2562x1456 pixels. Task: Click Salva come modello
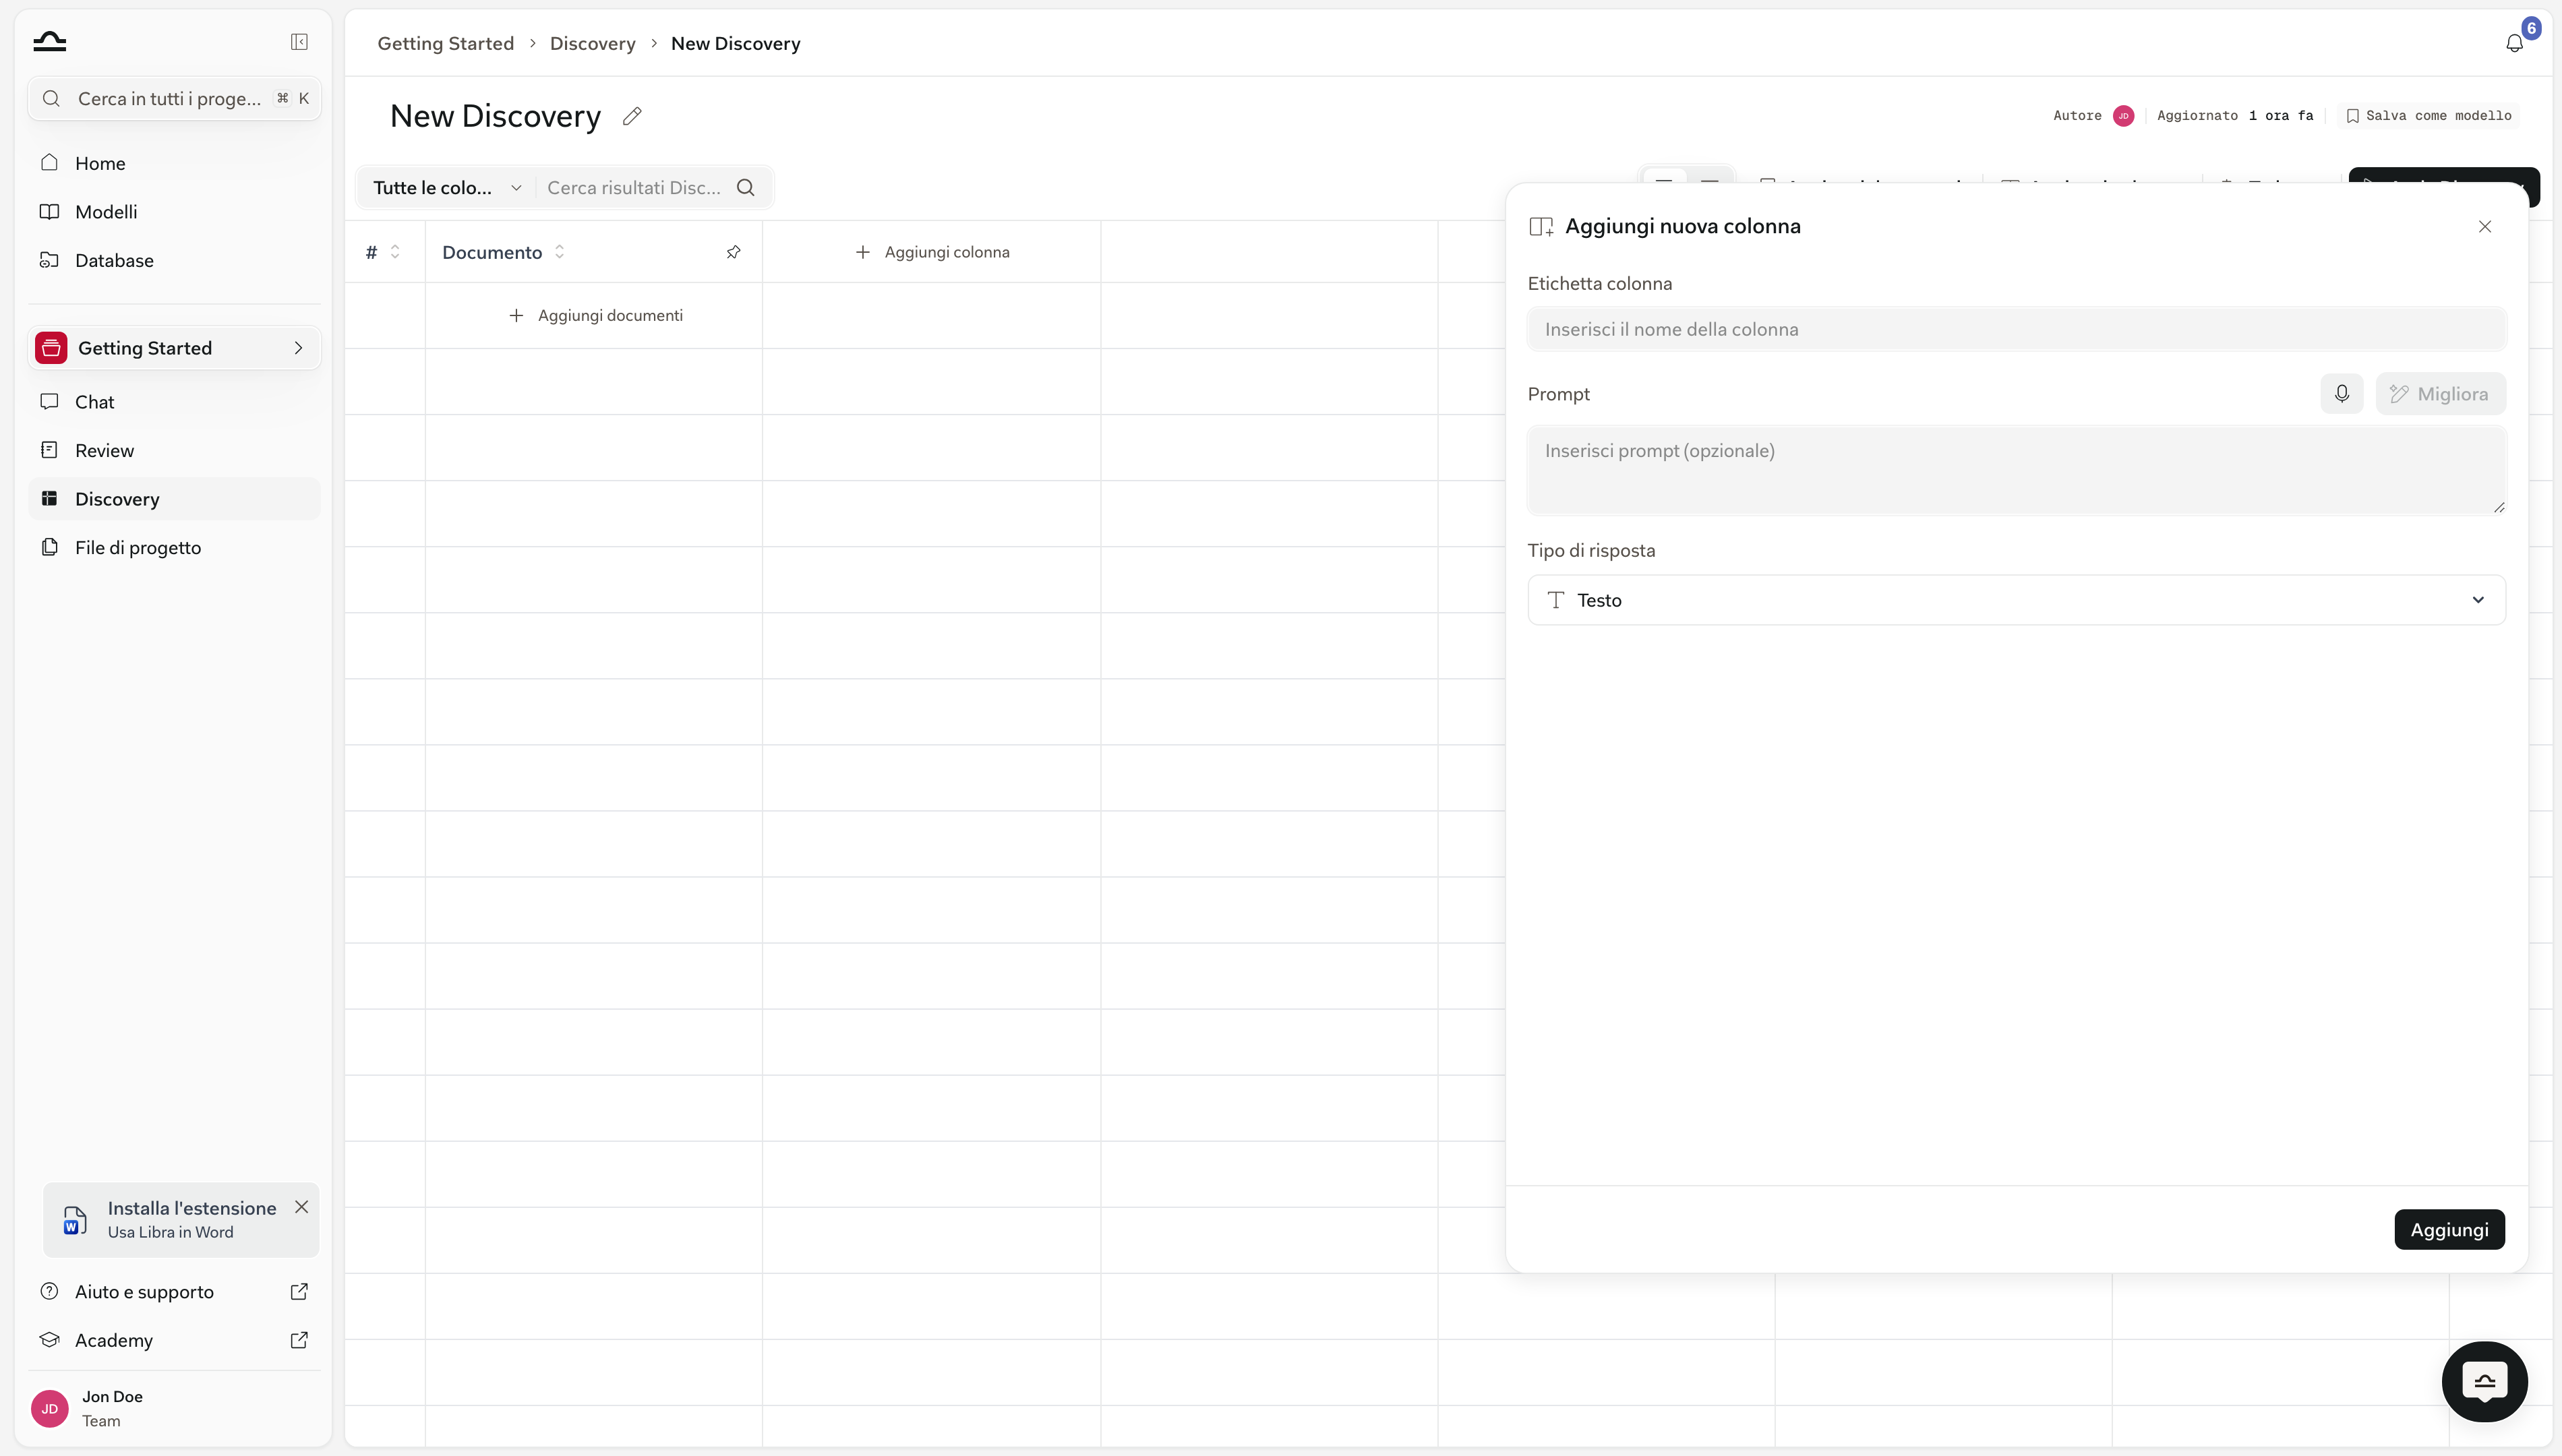click(2428, 116)
